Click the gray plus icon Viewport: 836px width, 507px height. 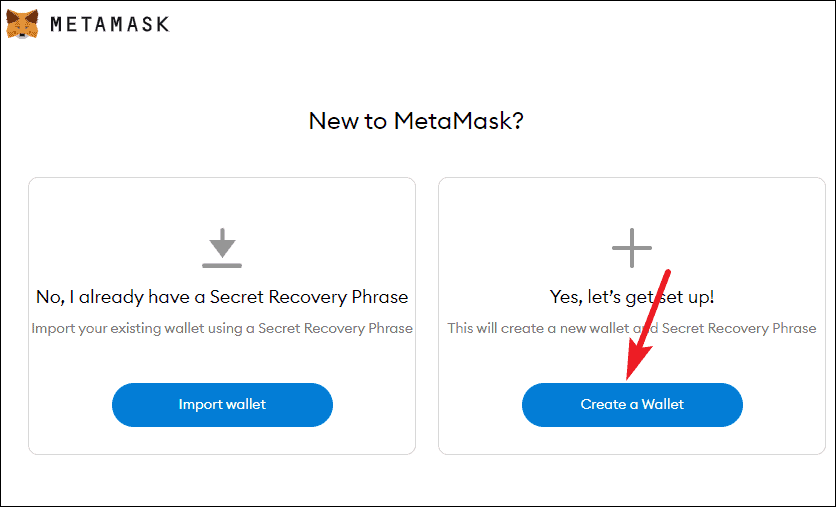(x=632, y=248)
